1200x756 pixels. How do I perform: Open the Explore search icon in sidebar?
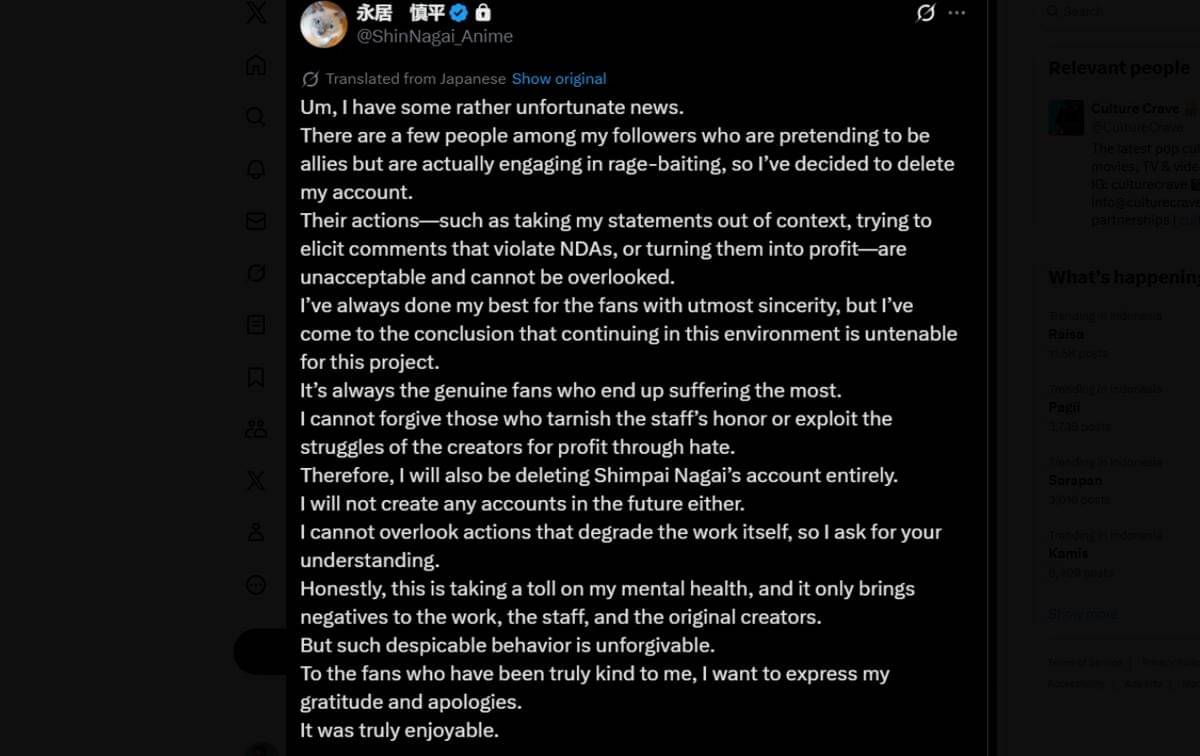click(256, 117)
